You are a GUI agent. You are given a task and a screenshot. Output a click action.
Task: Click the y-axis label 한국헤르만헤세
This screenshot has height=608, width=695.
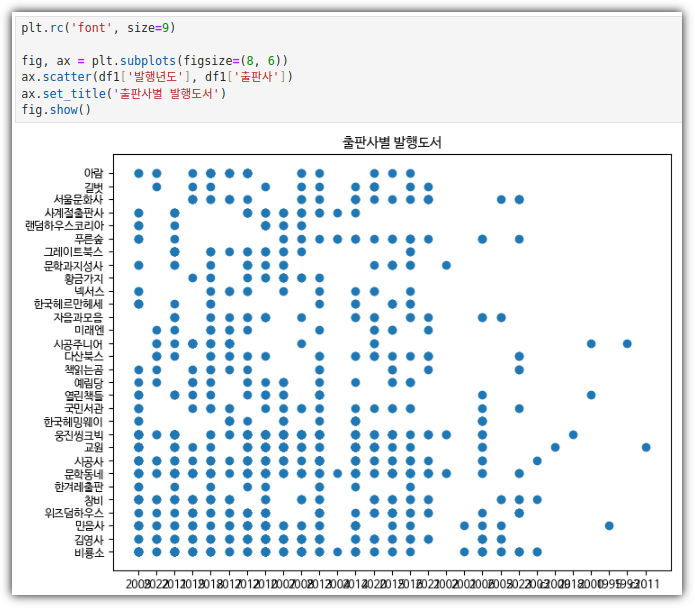[x=69, y=304]
